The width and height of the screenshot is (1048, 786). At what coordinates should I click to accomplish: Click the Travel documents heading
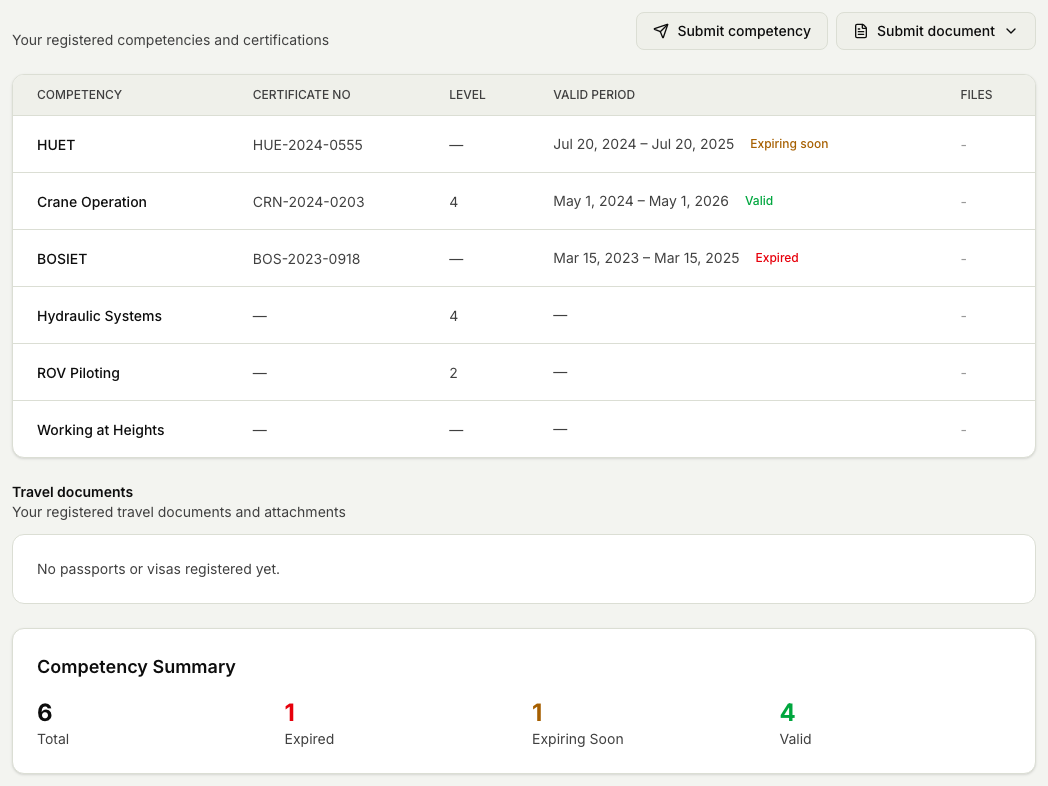[x=73, y=492]
